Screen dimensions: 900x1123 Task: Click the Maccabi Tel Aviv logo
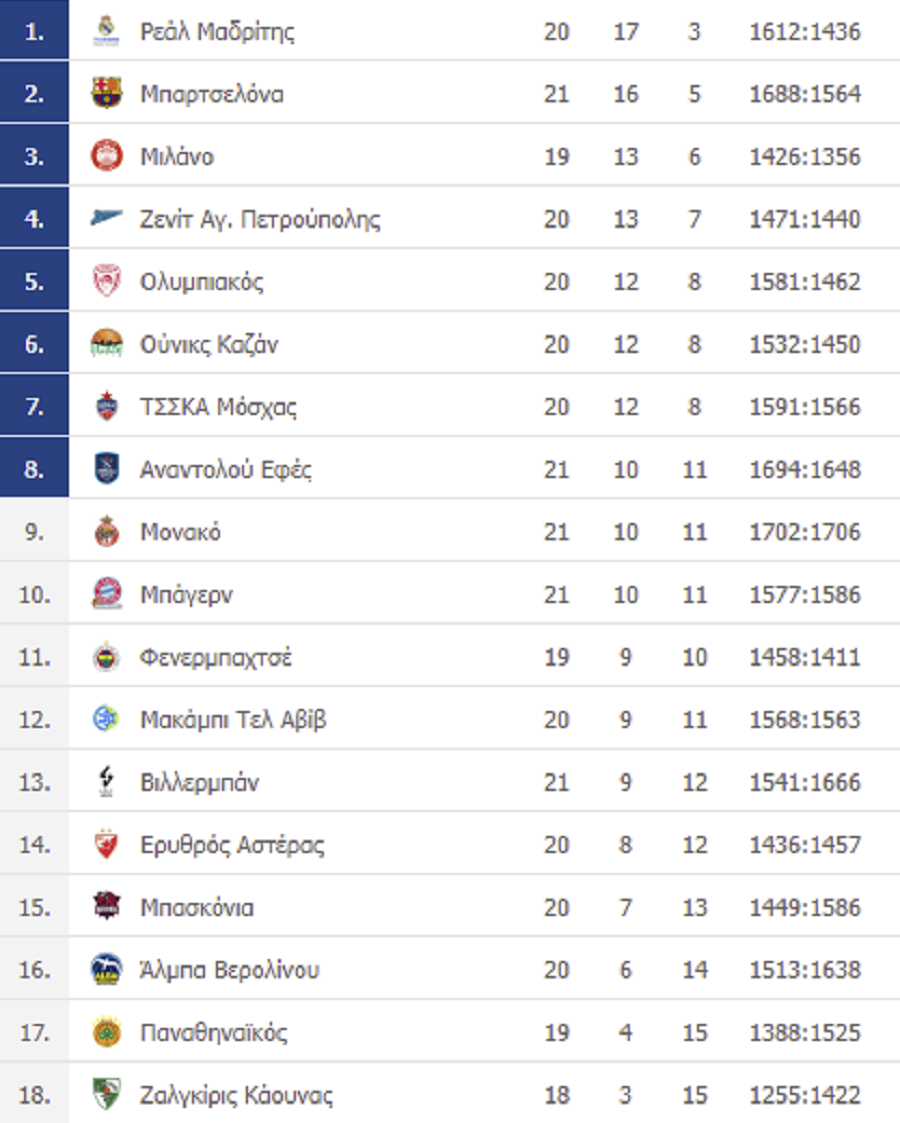[107, 718]
